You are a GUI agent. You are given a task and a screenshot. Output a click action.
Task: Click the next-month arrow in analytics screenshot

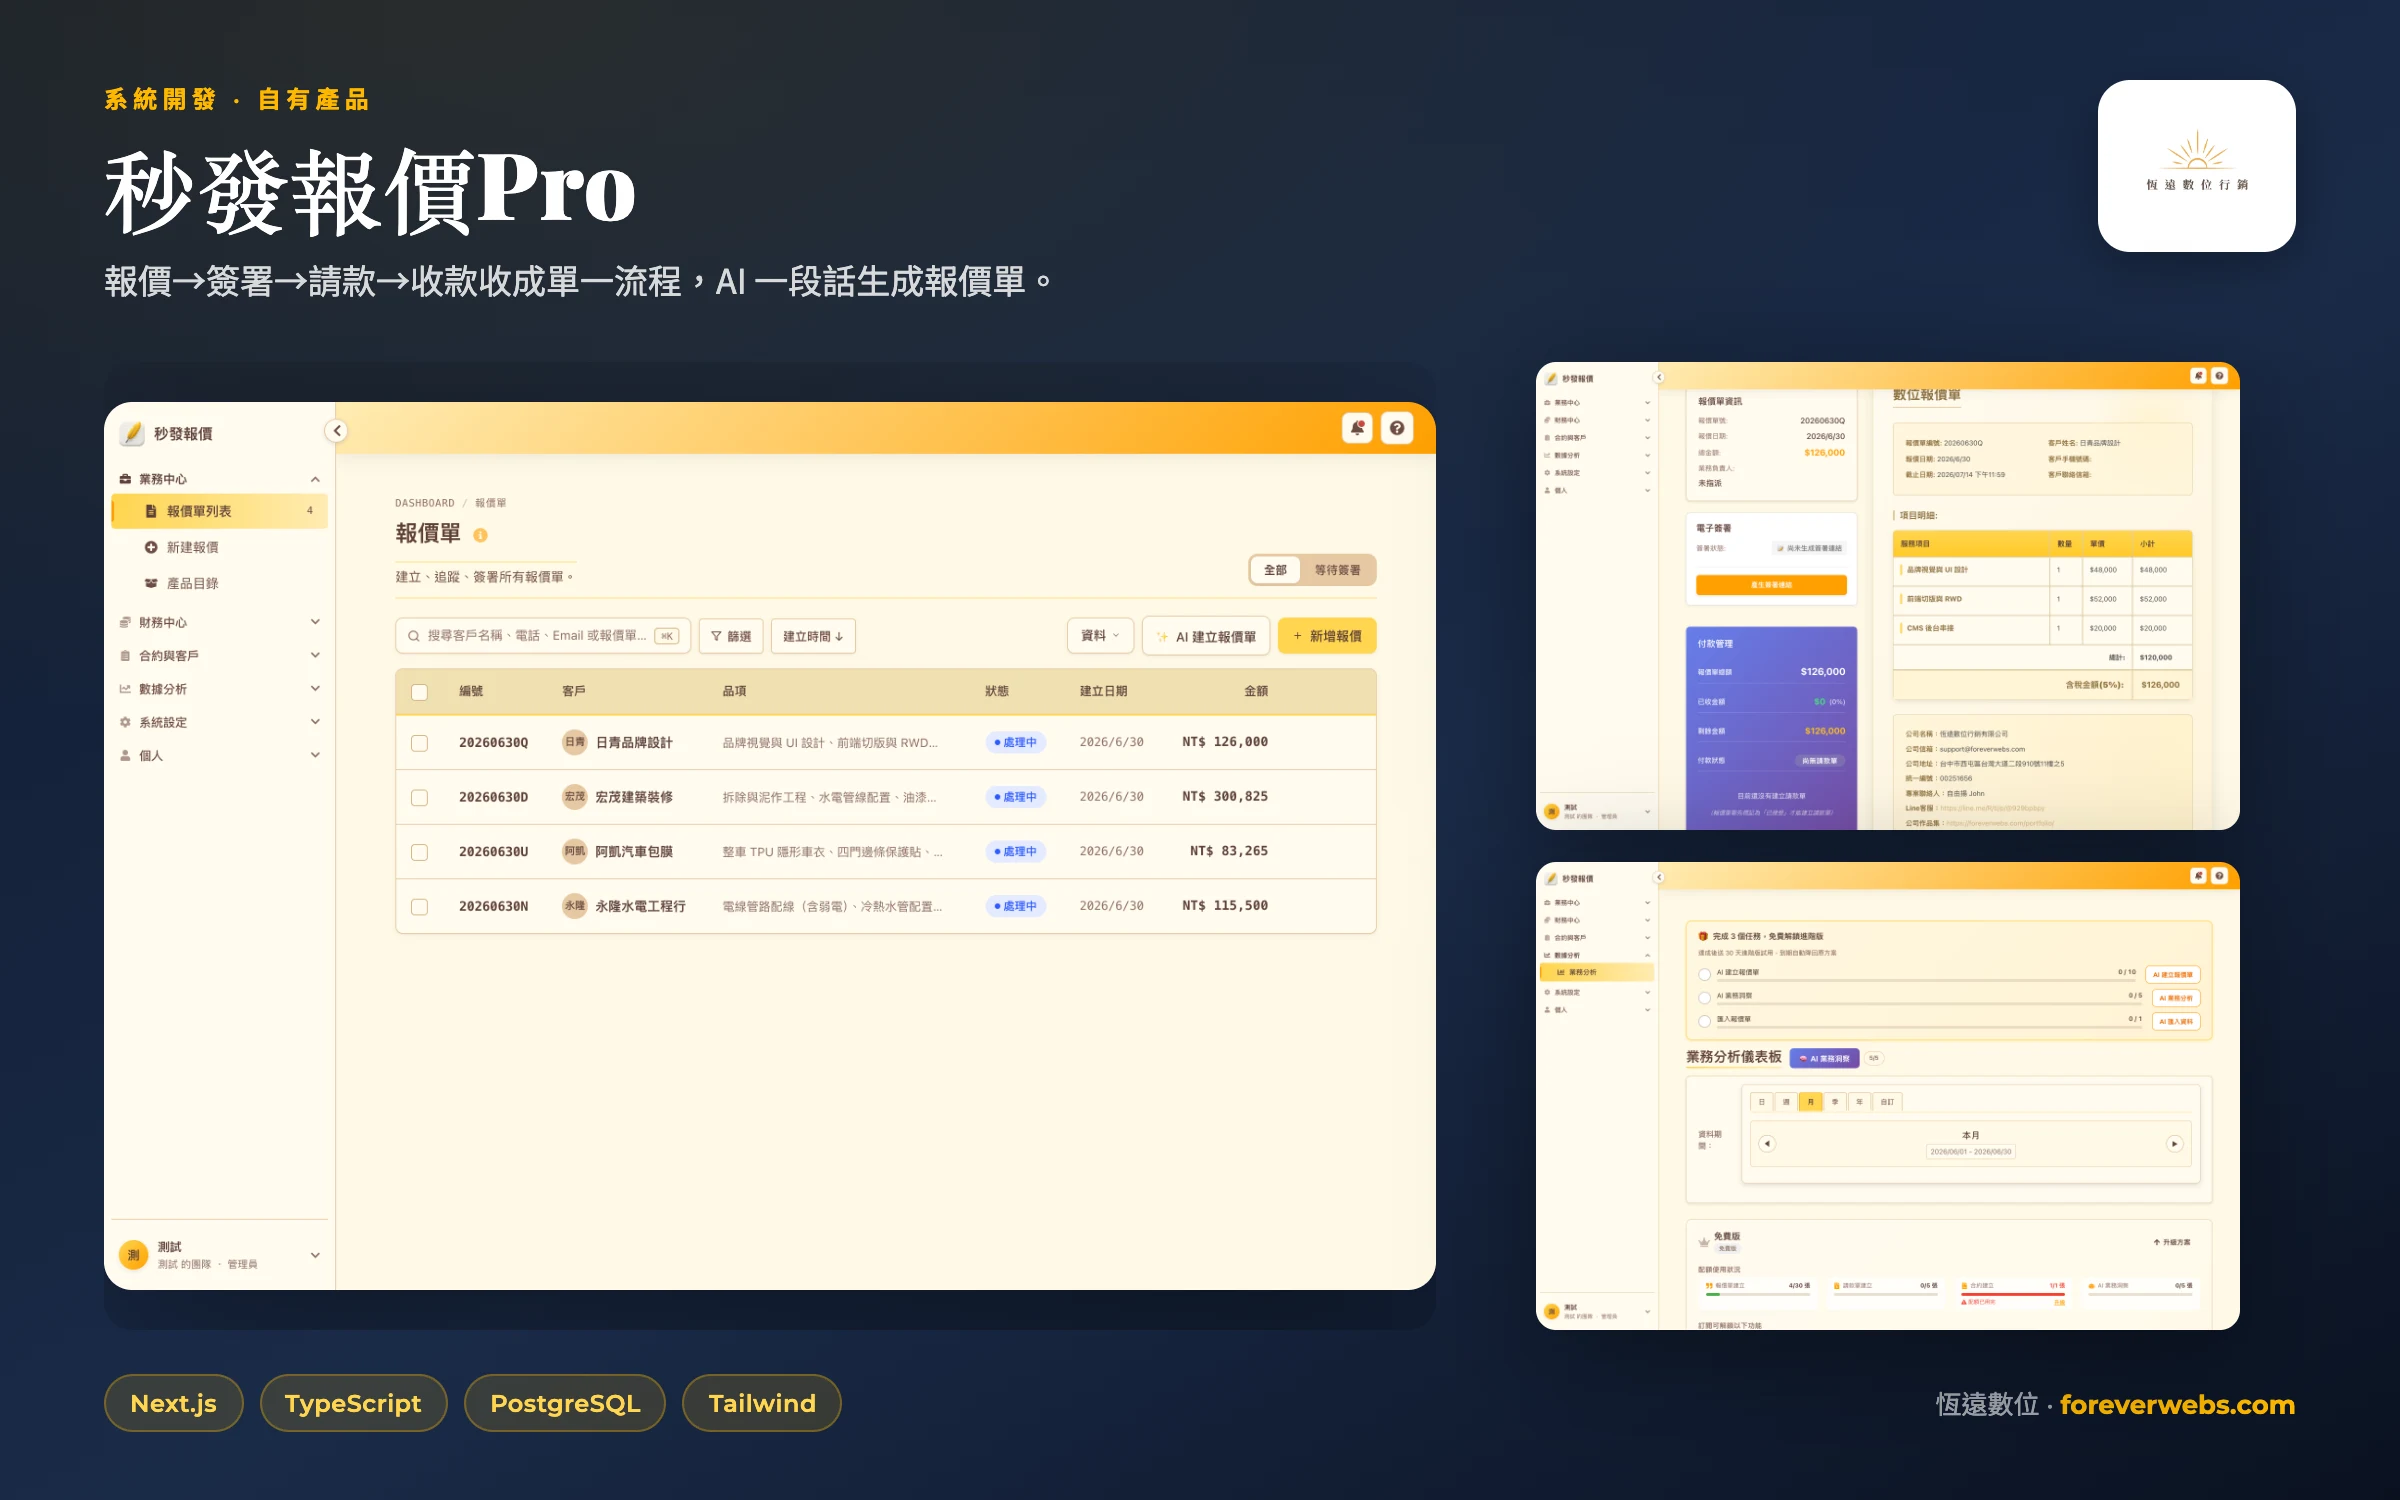tap(2174, 1144)
